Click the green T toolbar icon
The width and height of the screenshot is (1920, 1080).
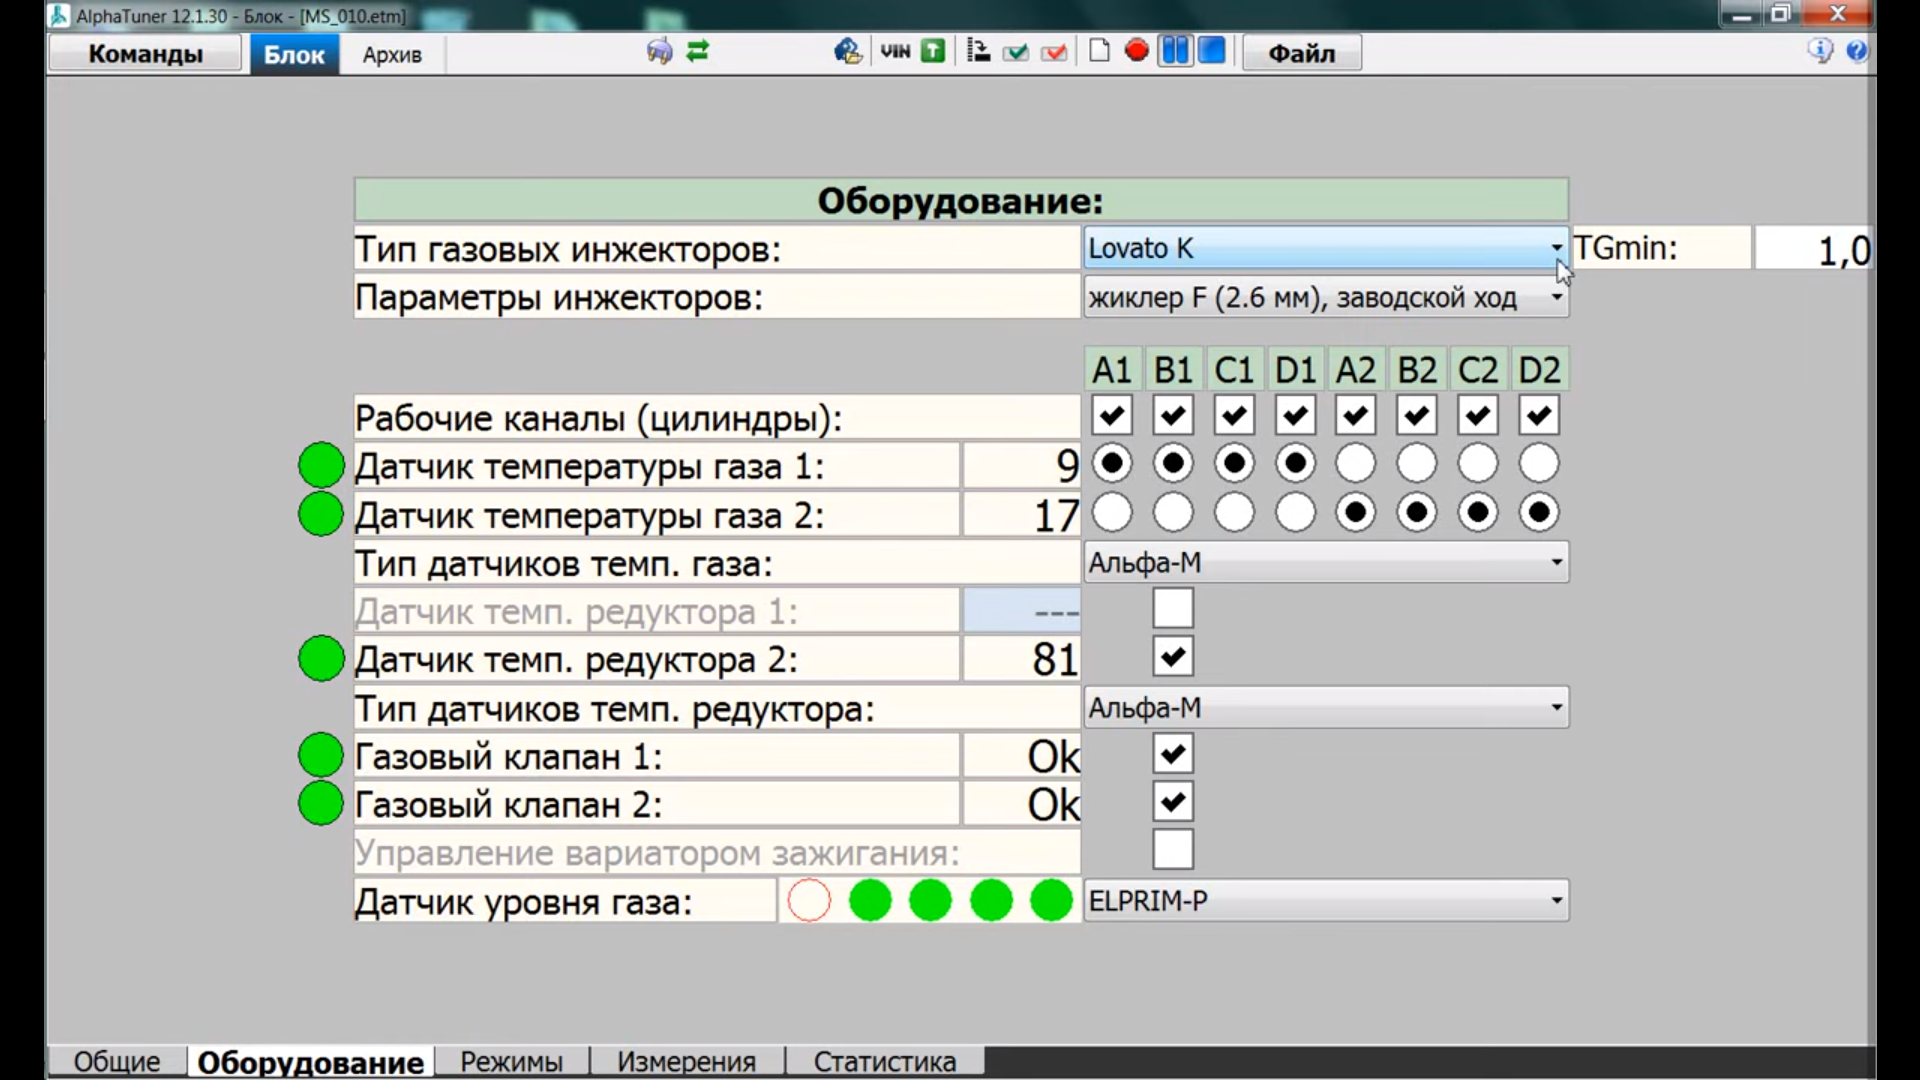931,51
